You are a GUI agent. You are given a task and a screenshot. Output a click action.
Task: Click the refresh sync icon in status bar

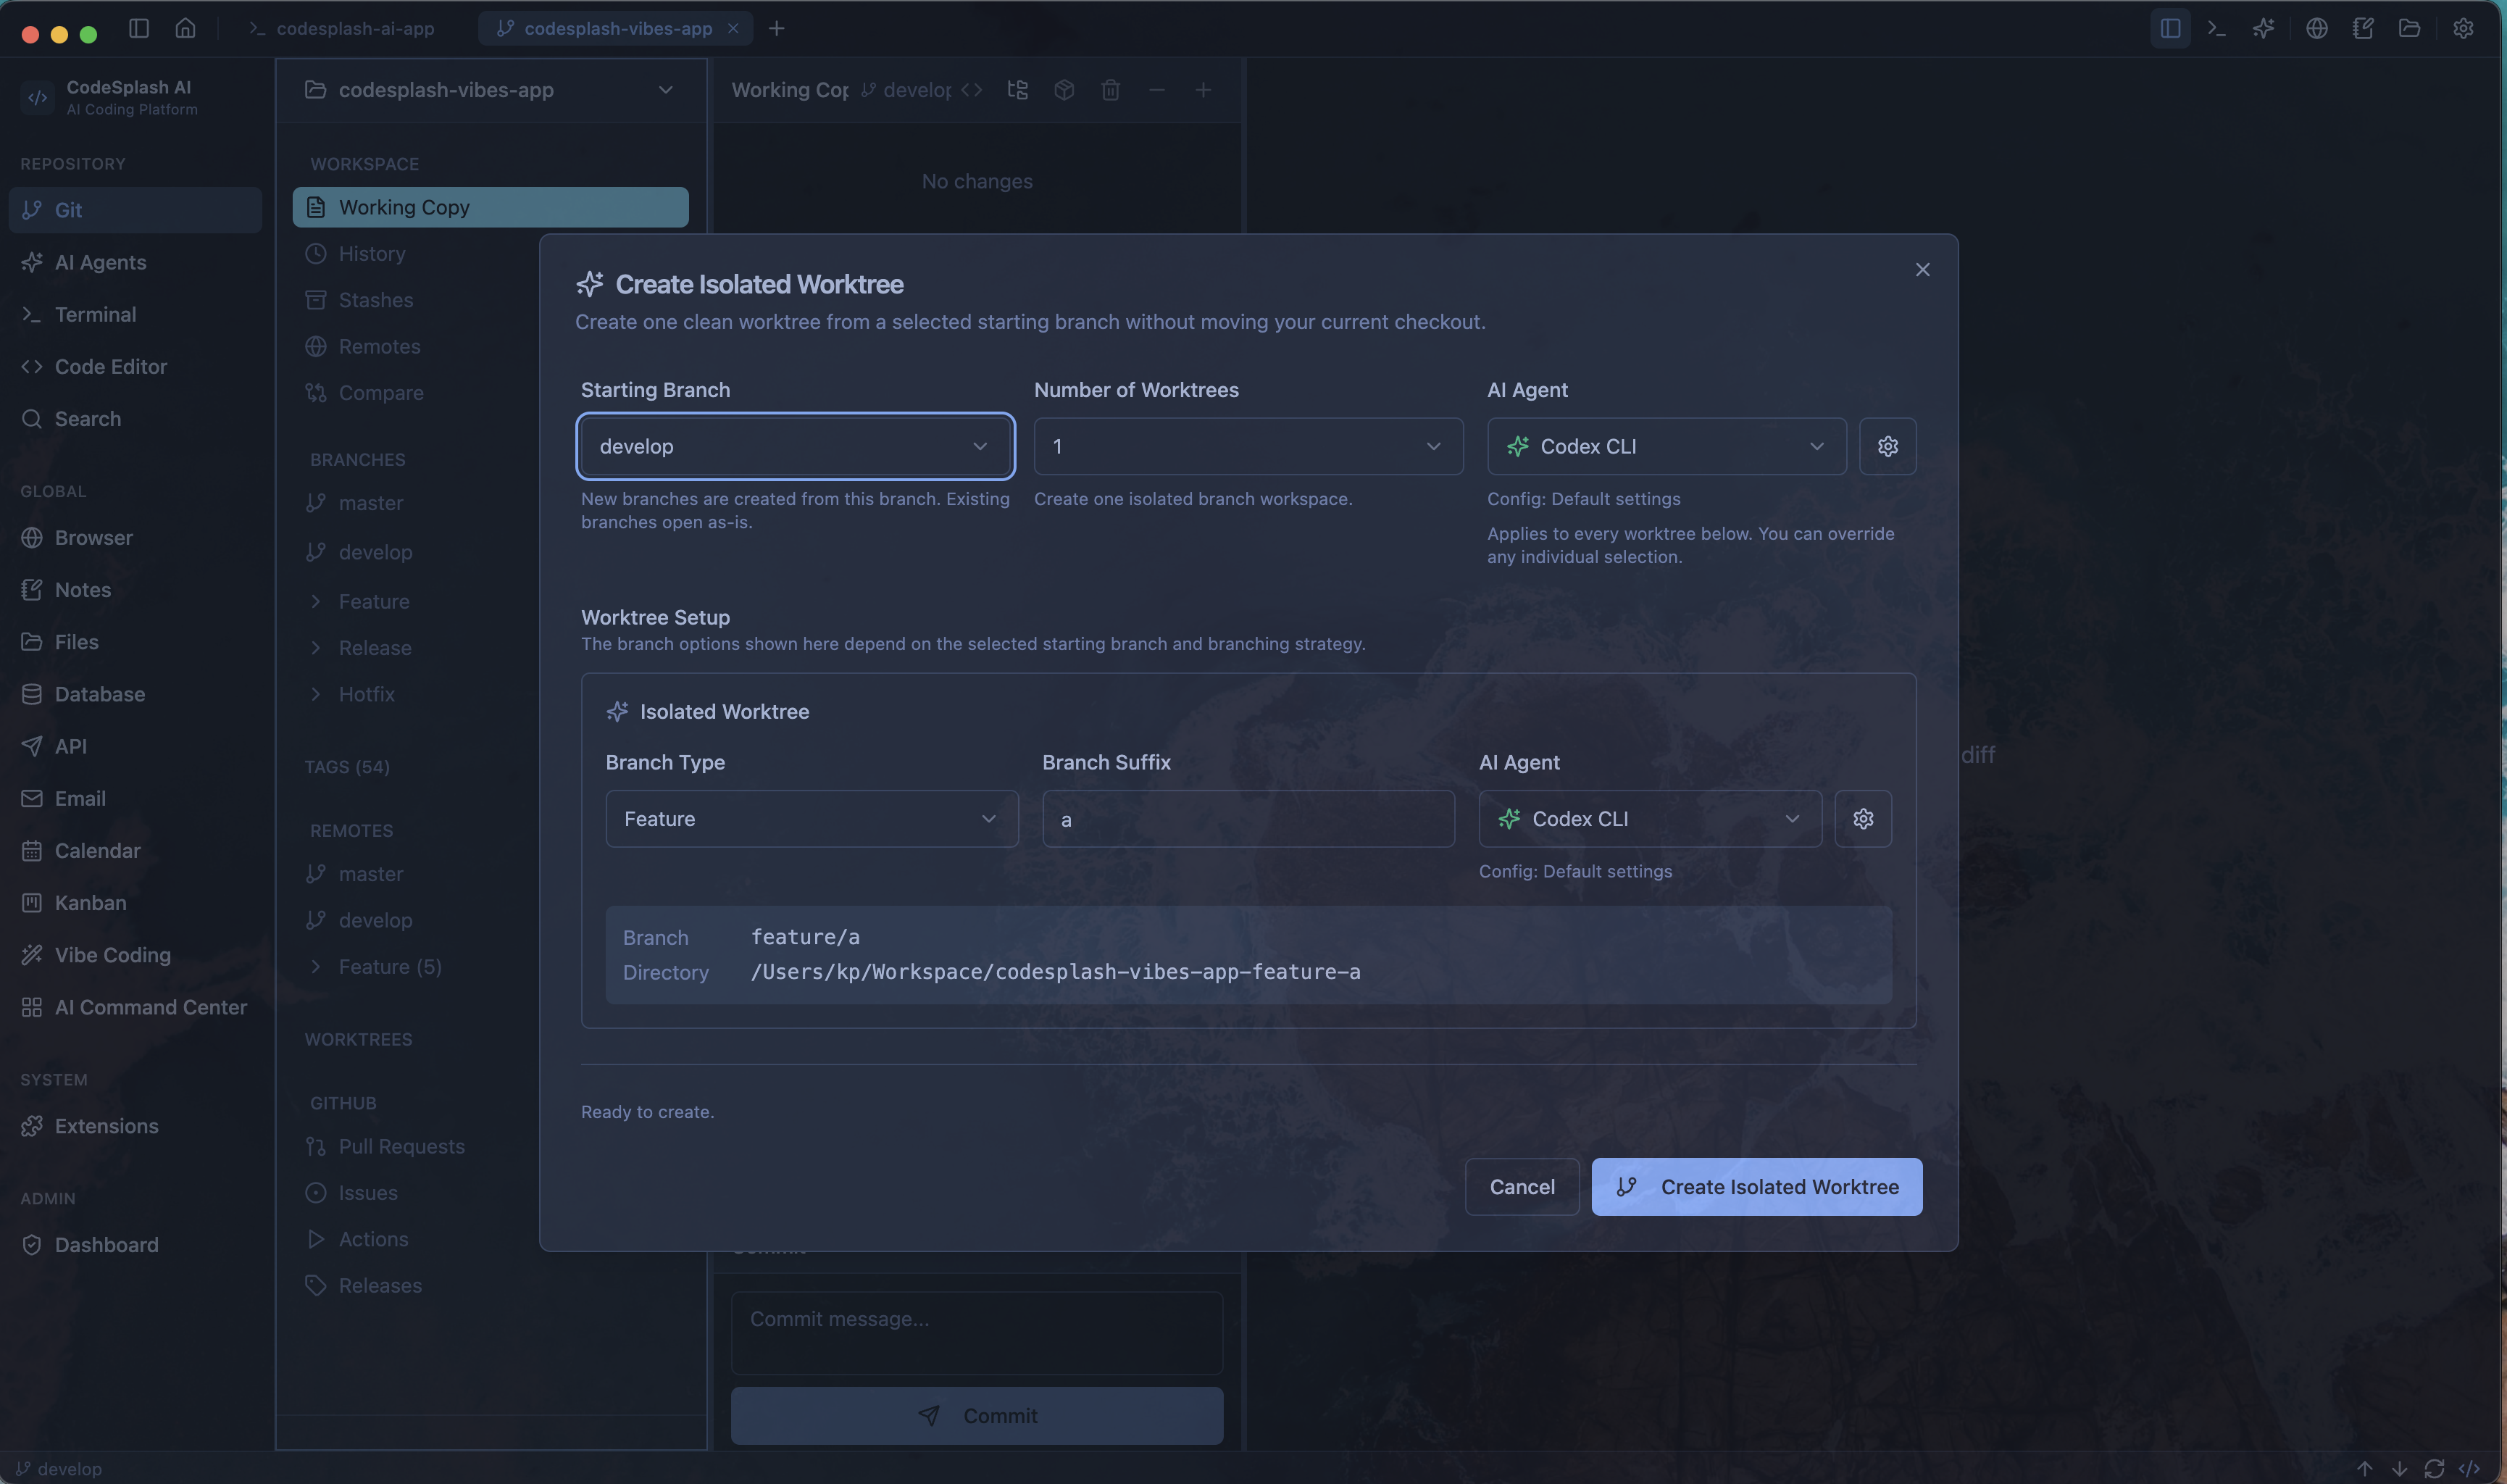pos(2434,1469)
